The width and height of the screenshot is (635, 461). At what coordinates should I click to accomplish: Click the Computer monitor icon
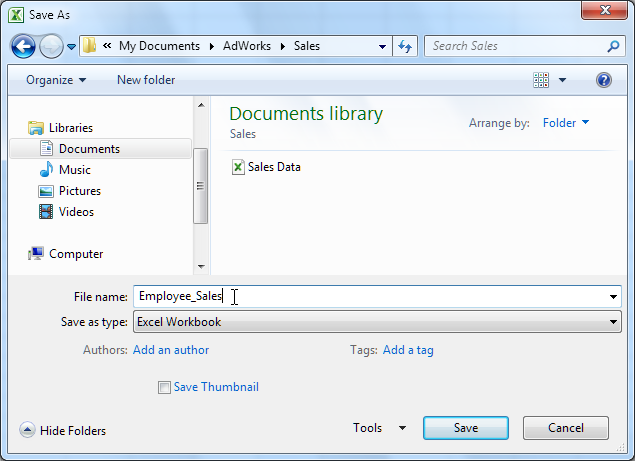point(36,254)
